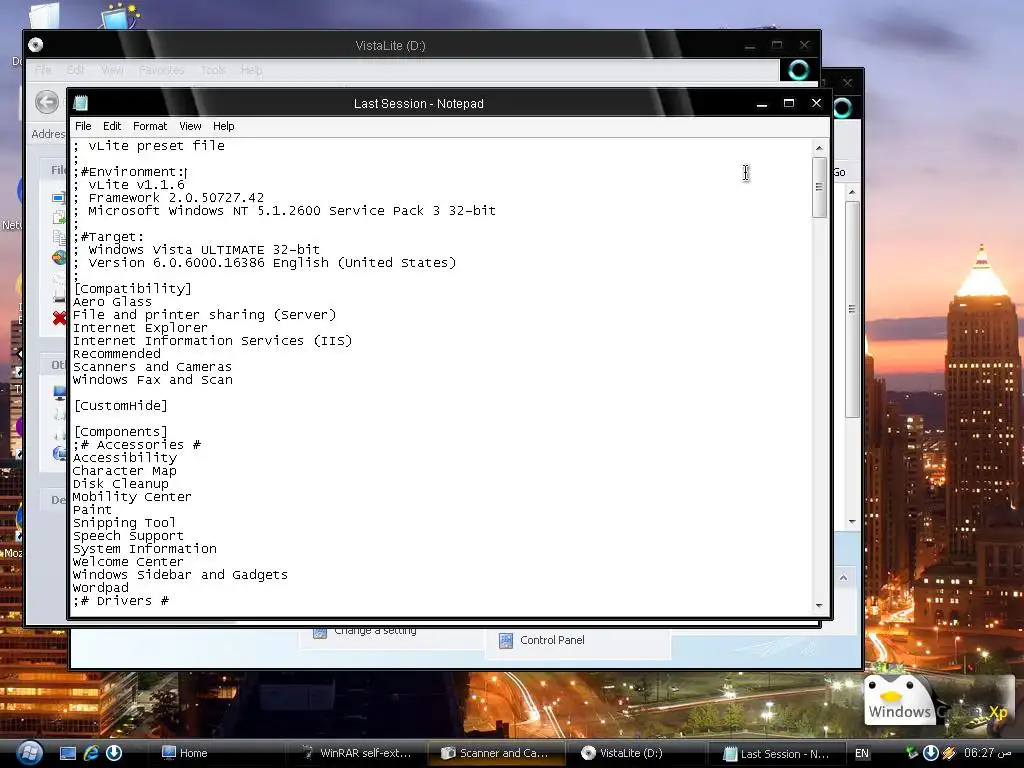Launch Internet Explorer from quick launch
The image size is (1024, 768).
91,753
